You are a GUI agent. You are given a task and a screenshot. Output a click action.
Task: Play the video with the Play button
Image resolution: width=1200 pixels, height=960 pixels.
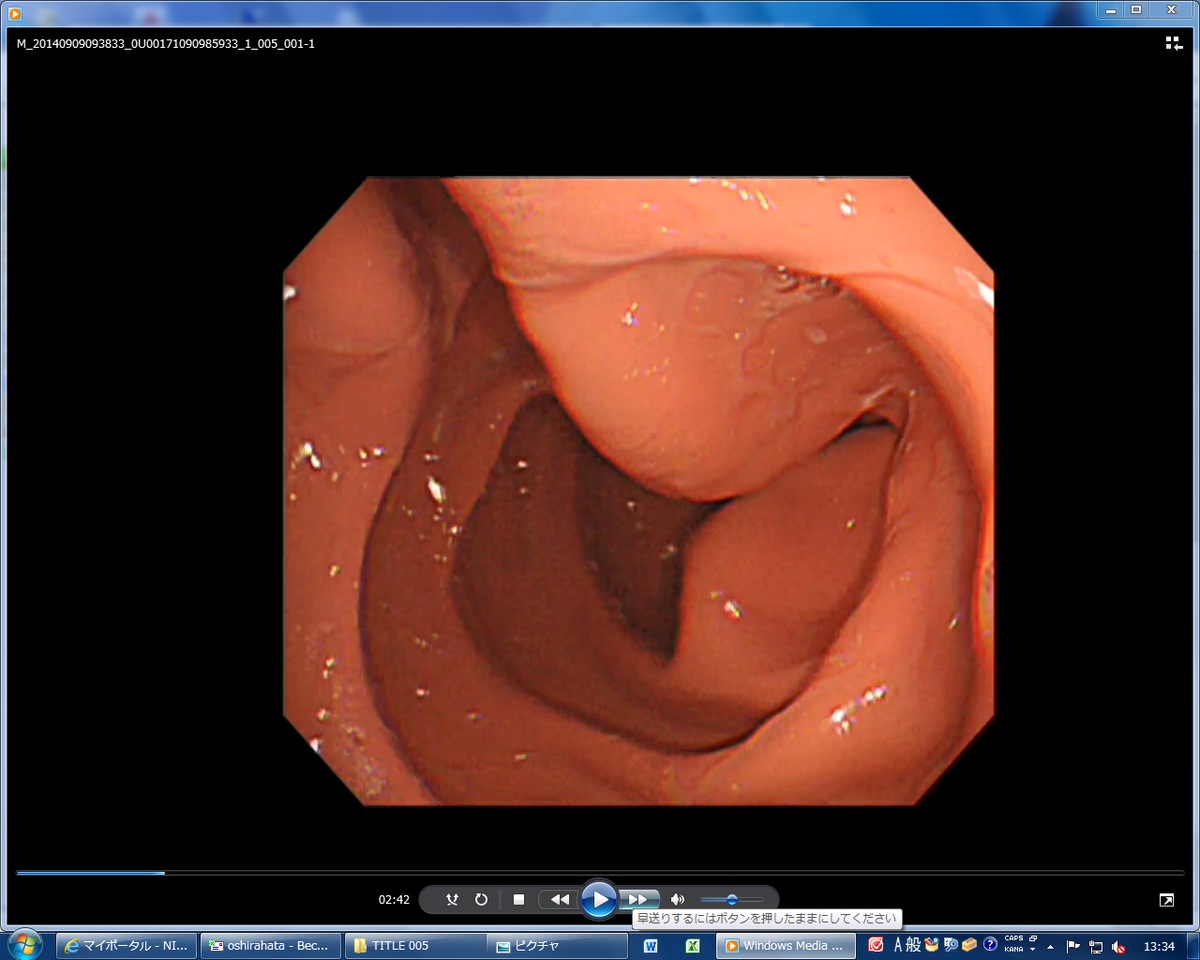coord(599,899)
